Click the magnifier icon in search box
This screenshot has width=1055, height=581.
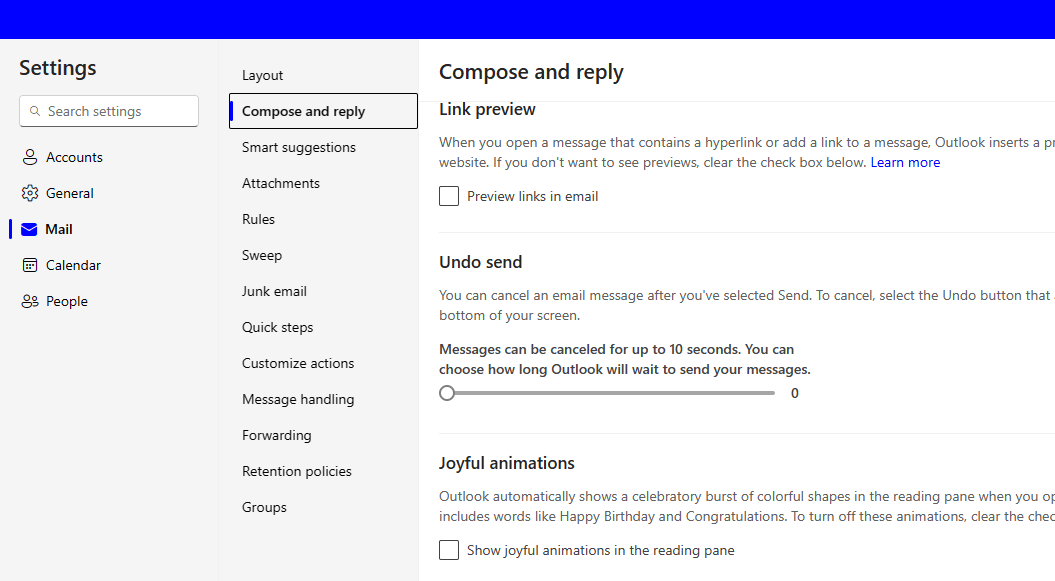click(35, 111)
